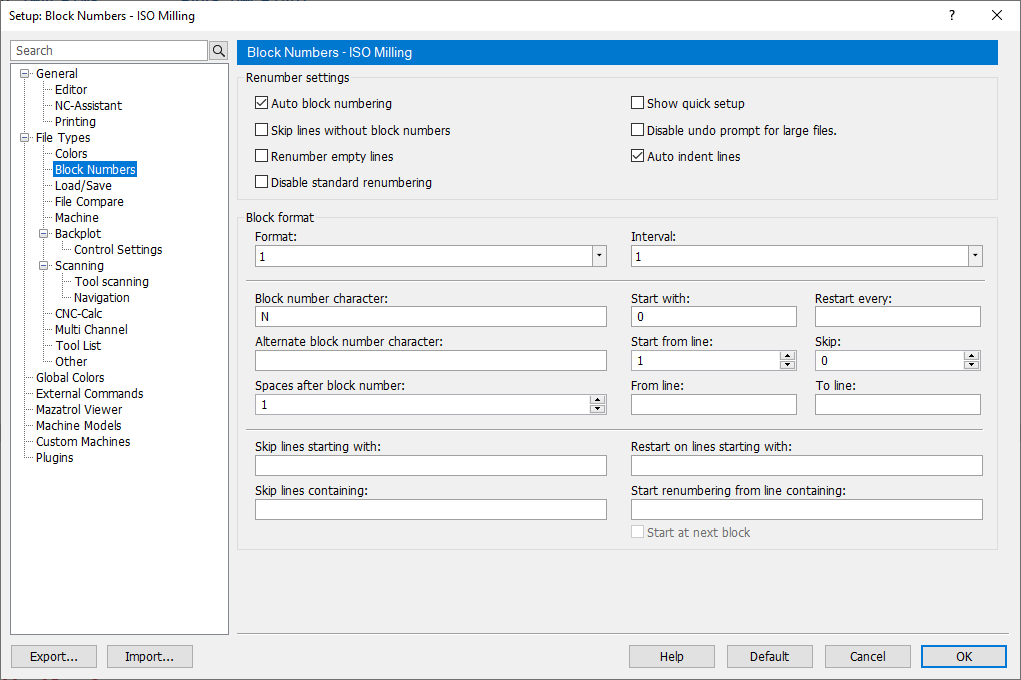Select Load/Save tree item

point(83,186)
